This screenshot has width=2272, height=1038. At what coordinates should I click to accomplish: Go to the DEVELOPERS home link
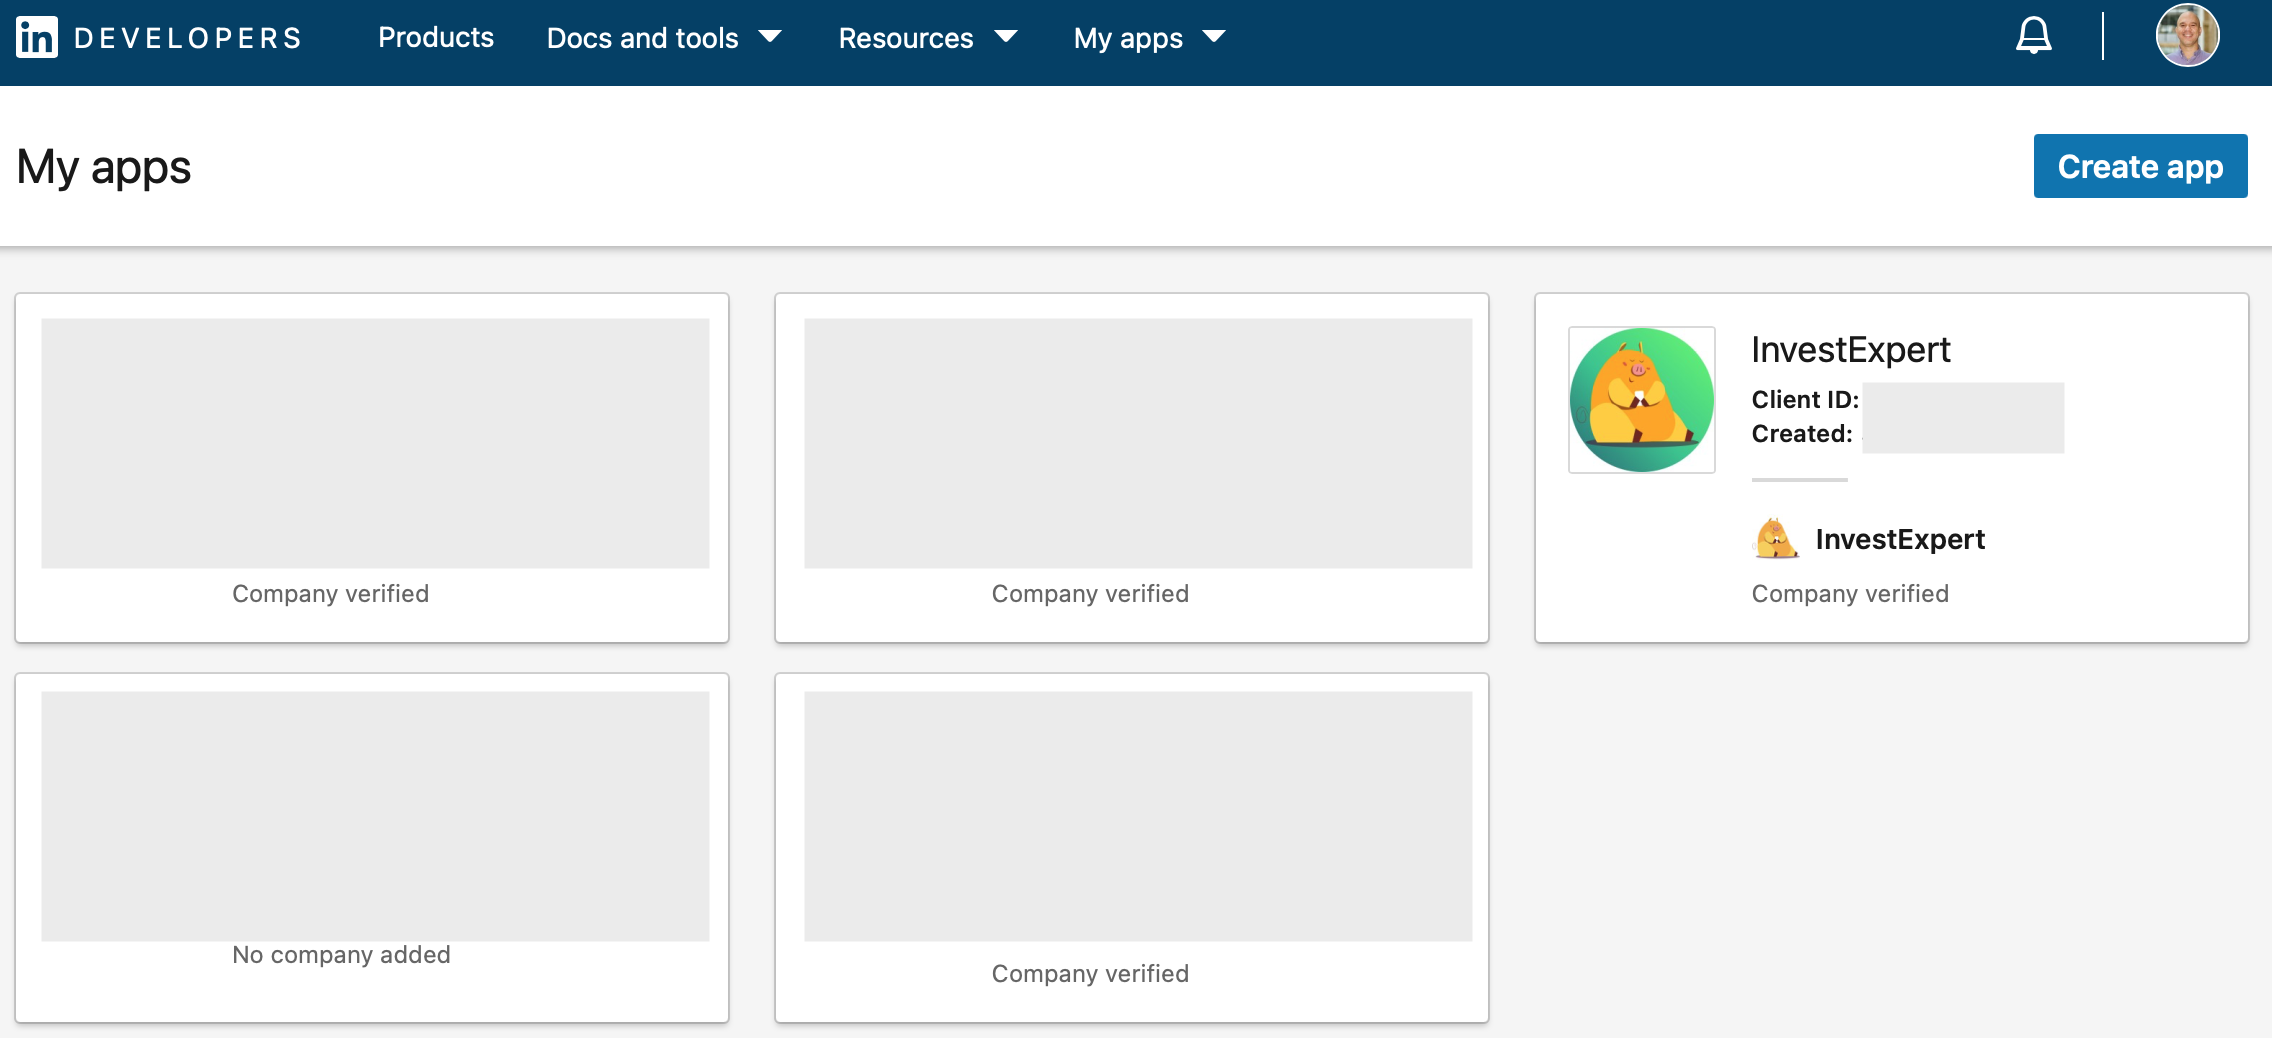click(188, 38)
